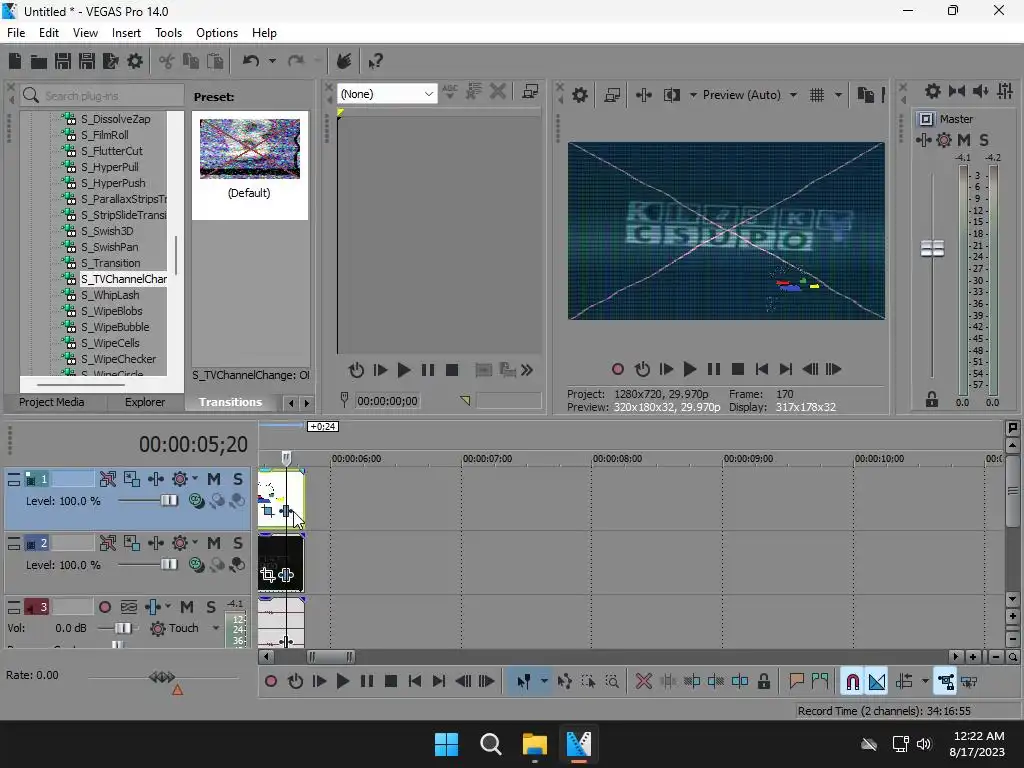Viewport: 1024px width, 768px height.
Task: Expand the overlays grid dropdown arrow
Action: click(838, 95)
